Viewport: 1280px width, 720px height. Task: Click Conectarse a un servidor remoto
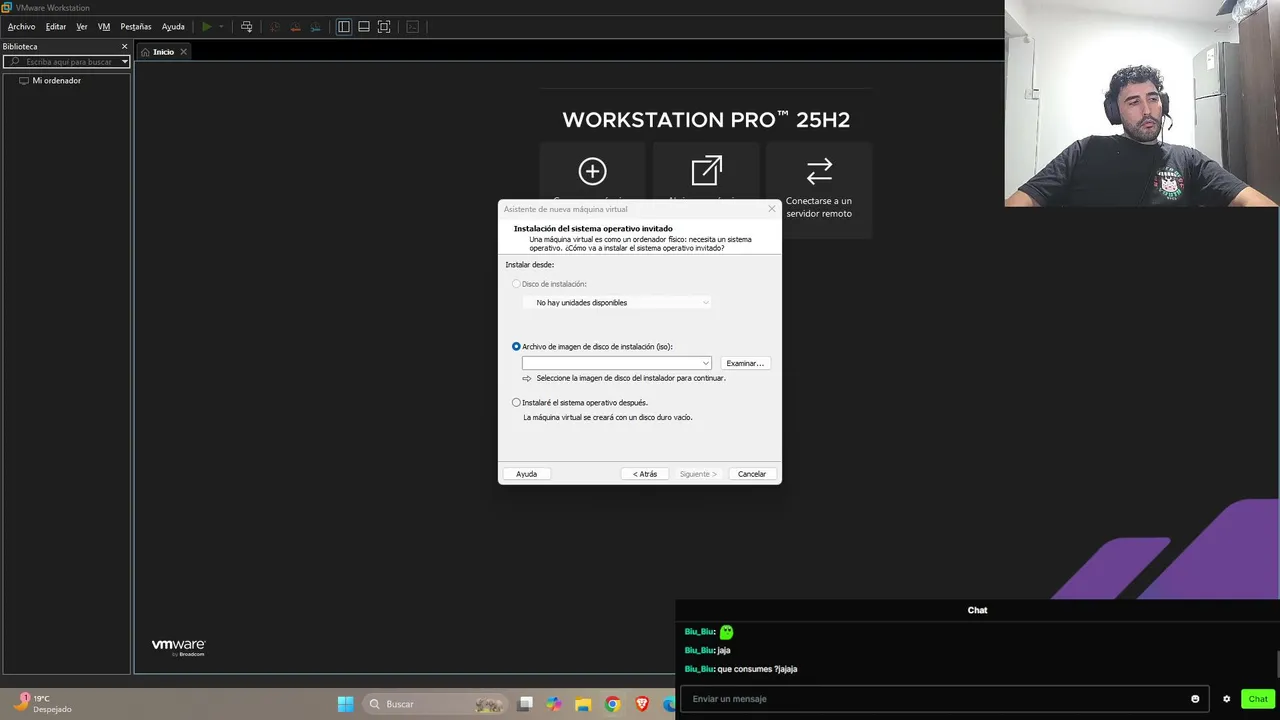point(819,190)
